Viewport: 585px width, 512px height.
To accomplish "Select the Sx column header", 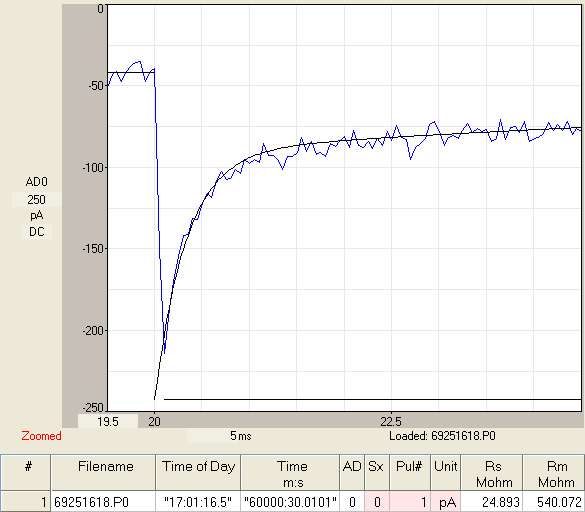I will coord(377,472).
